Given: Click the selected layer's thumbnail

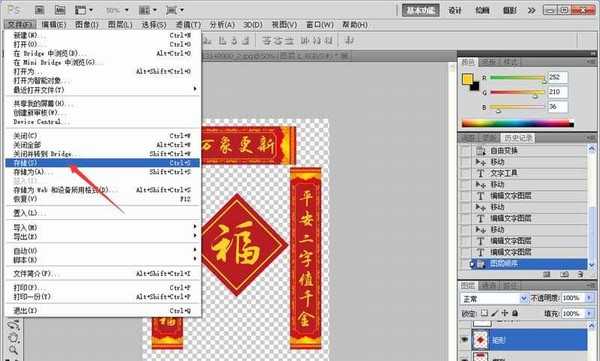Looking at the screenshot, I should tap(480, 340).
